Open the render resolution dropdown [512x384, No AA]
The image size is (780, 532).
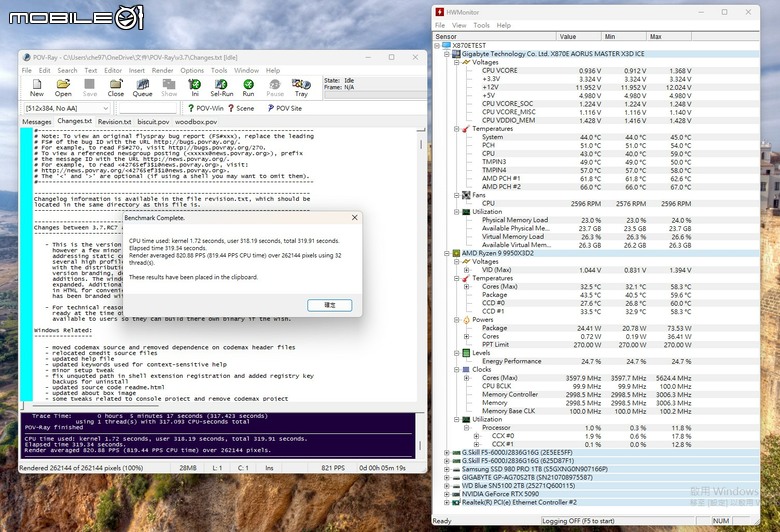[66, 108]
